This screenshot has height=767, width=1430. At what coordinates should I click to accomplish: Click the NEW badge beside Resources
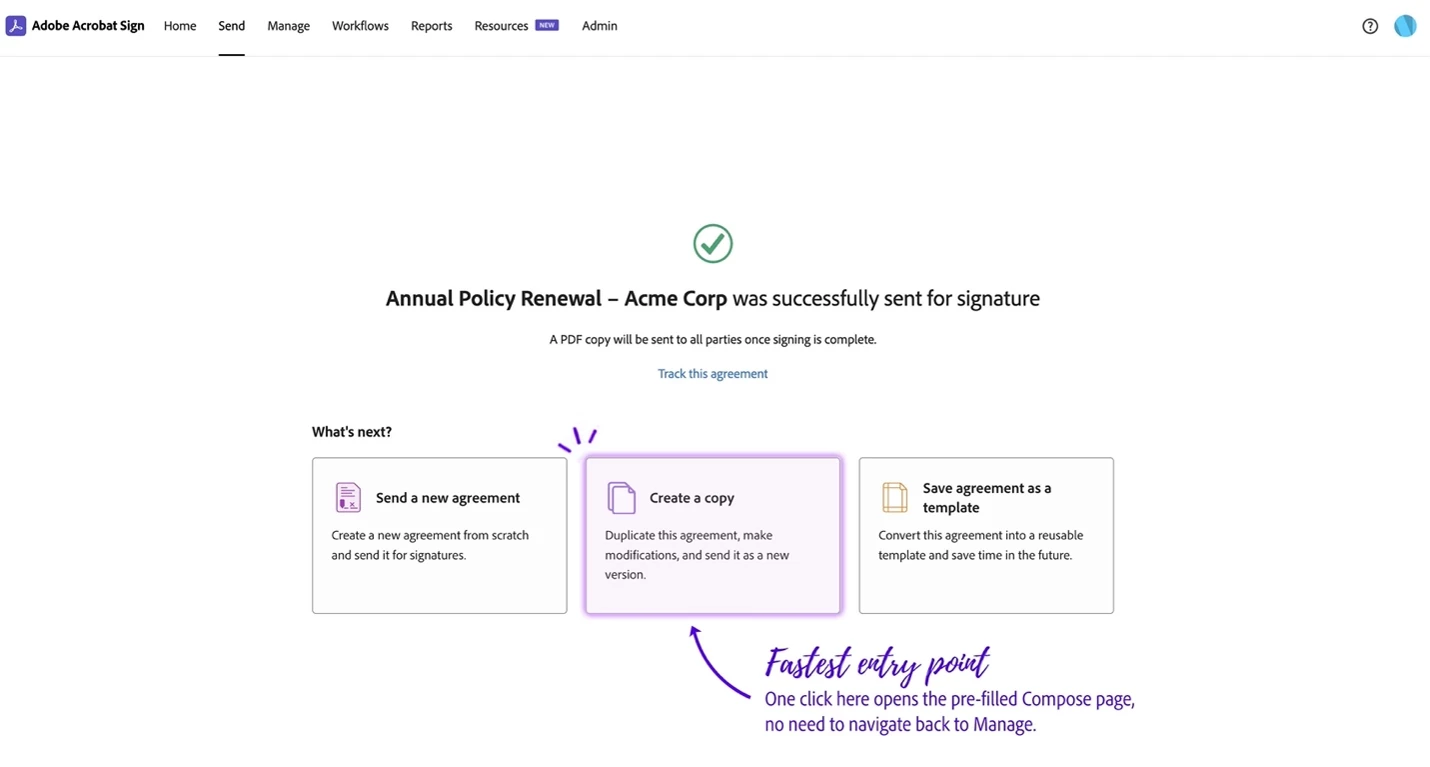(x=547, y=25)
